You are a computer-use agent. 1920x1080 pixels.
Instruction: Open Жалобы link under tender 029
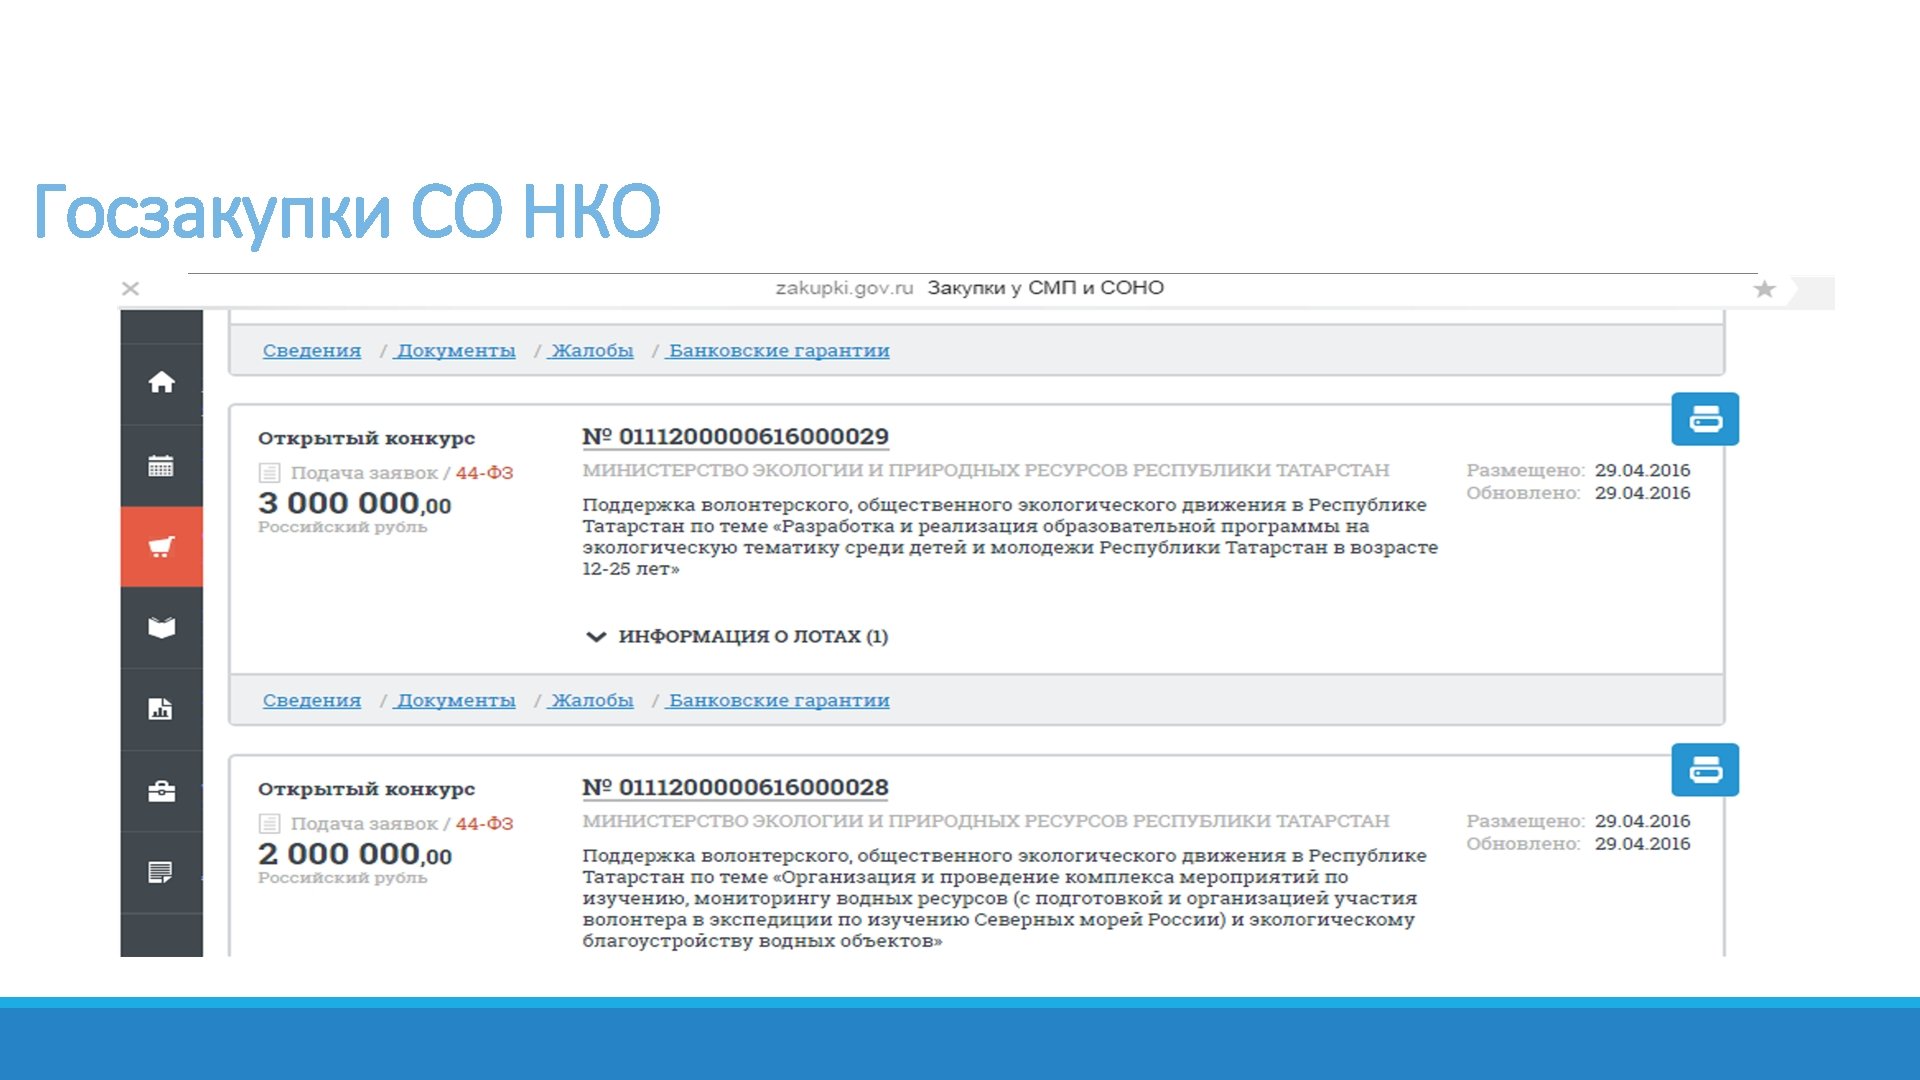(592, 701)
